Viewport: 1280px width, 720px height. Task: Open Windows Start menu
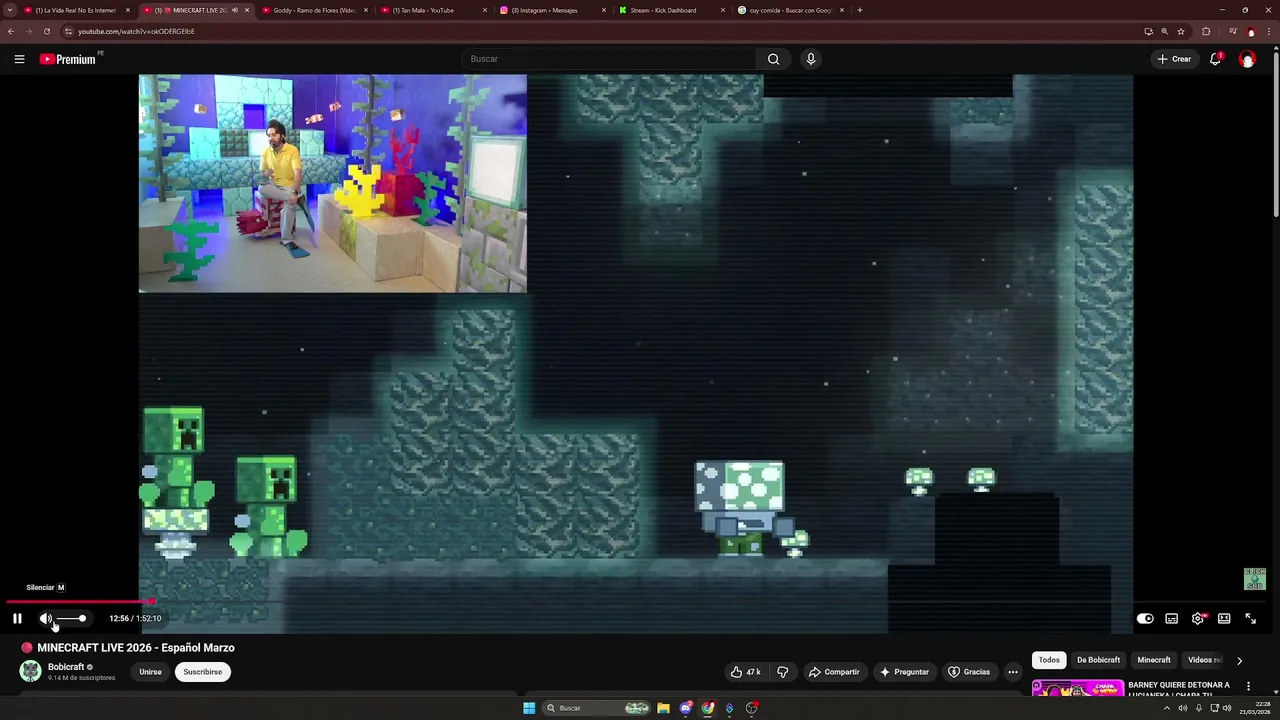529,708
